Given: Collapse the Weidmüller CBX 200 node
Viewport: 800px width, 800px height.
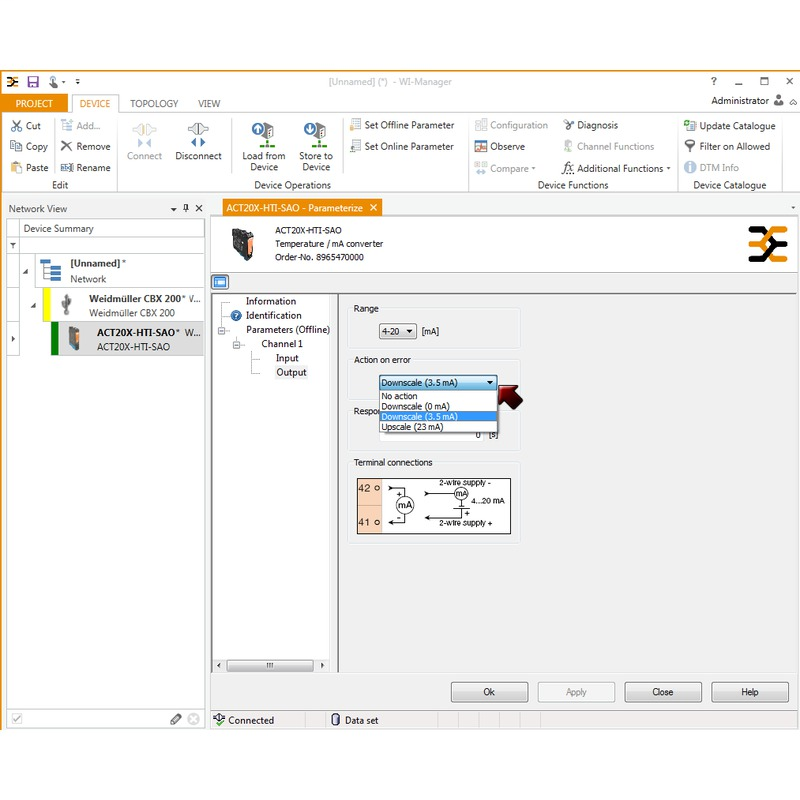Looking at the screenshot, I should [33, 306].
